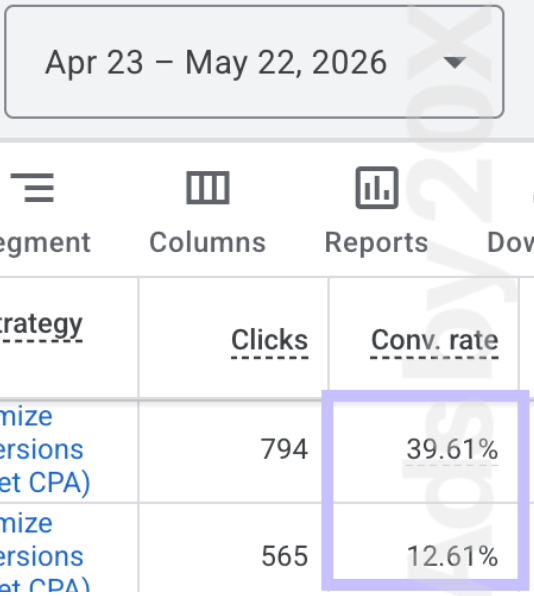The height and width of the screenshot is (596, 534).
Task: Click the Segment lines icon
Action: click(33, 187)
